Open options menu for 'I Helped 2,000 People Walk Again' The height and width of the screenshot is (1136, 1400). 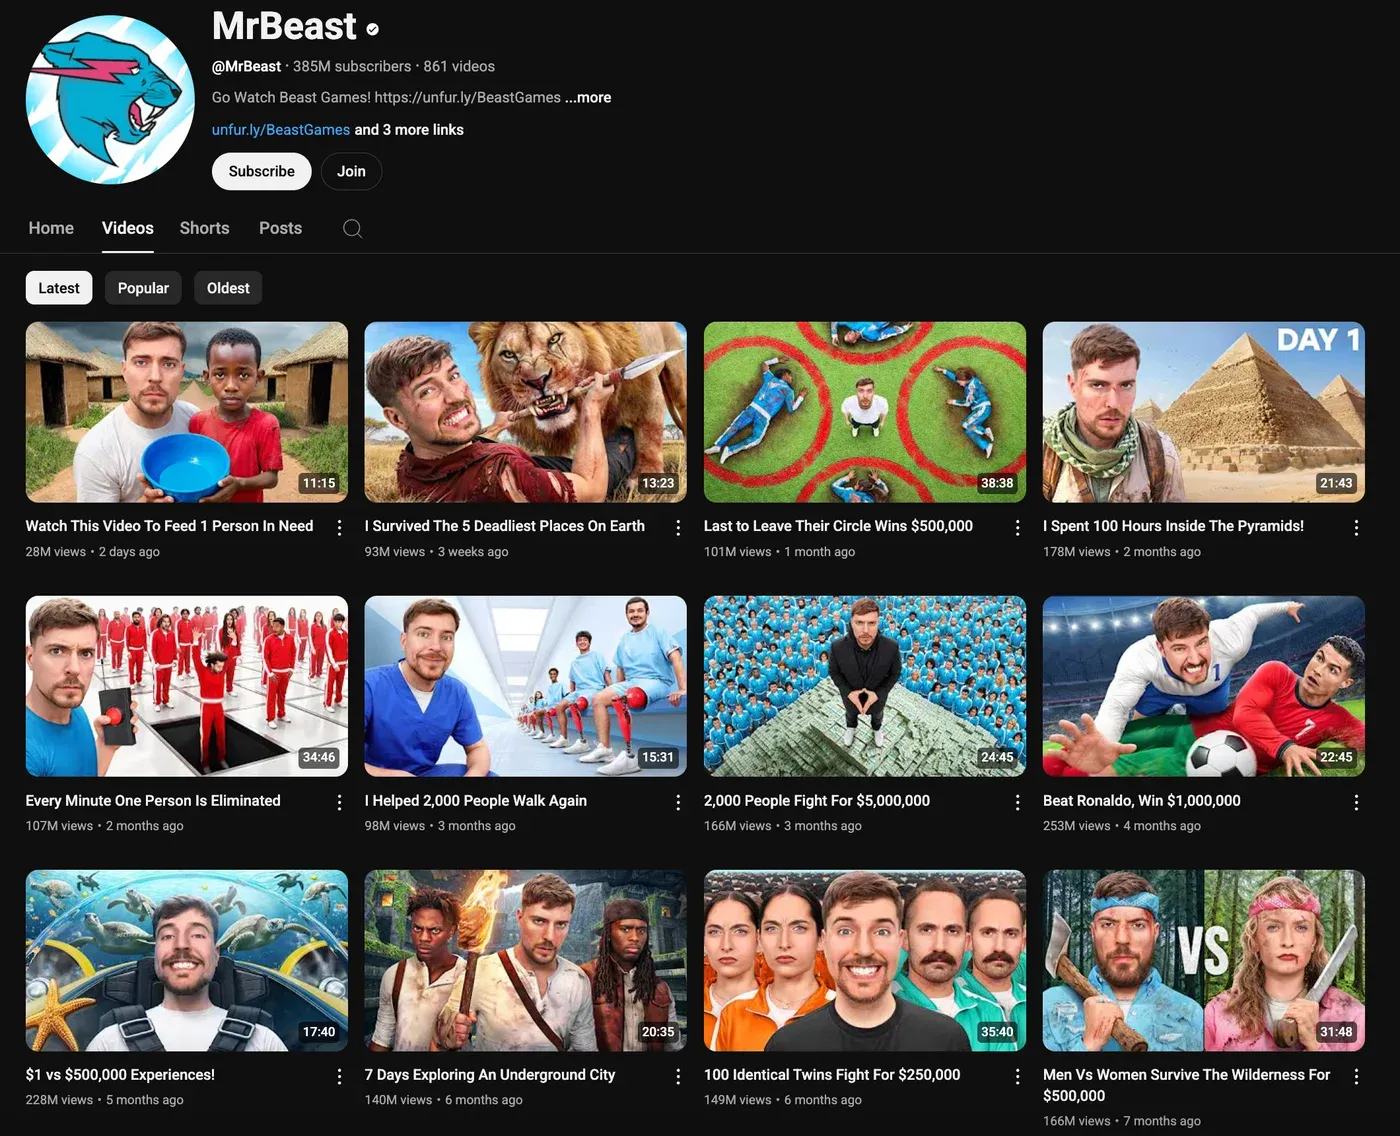678,802
